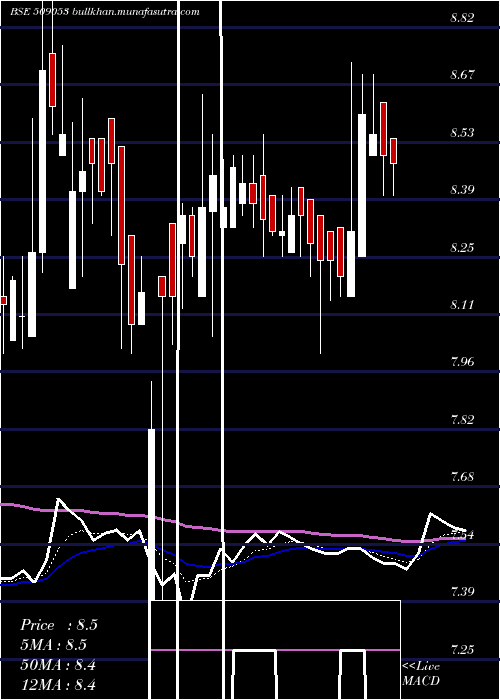Click the 8.82 price axis label
Image resolution: width=500 pixels, height=700 pixels.
coord(462,18)
